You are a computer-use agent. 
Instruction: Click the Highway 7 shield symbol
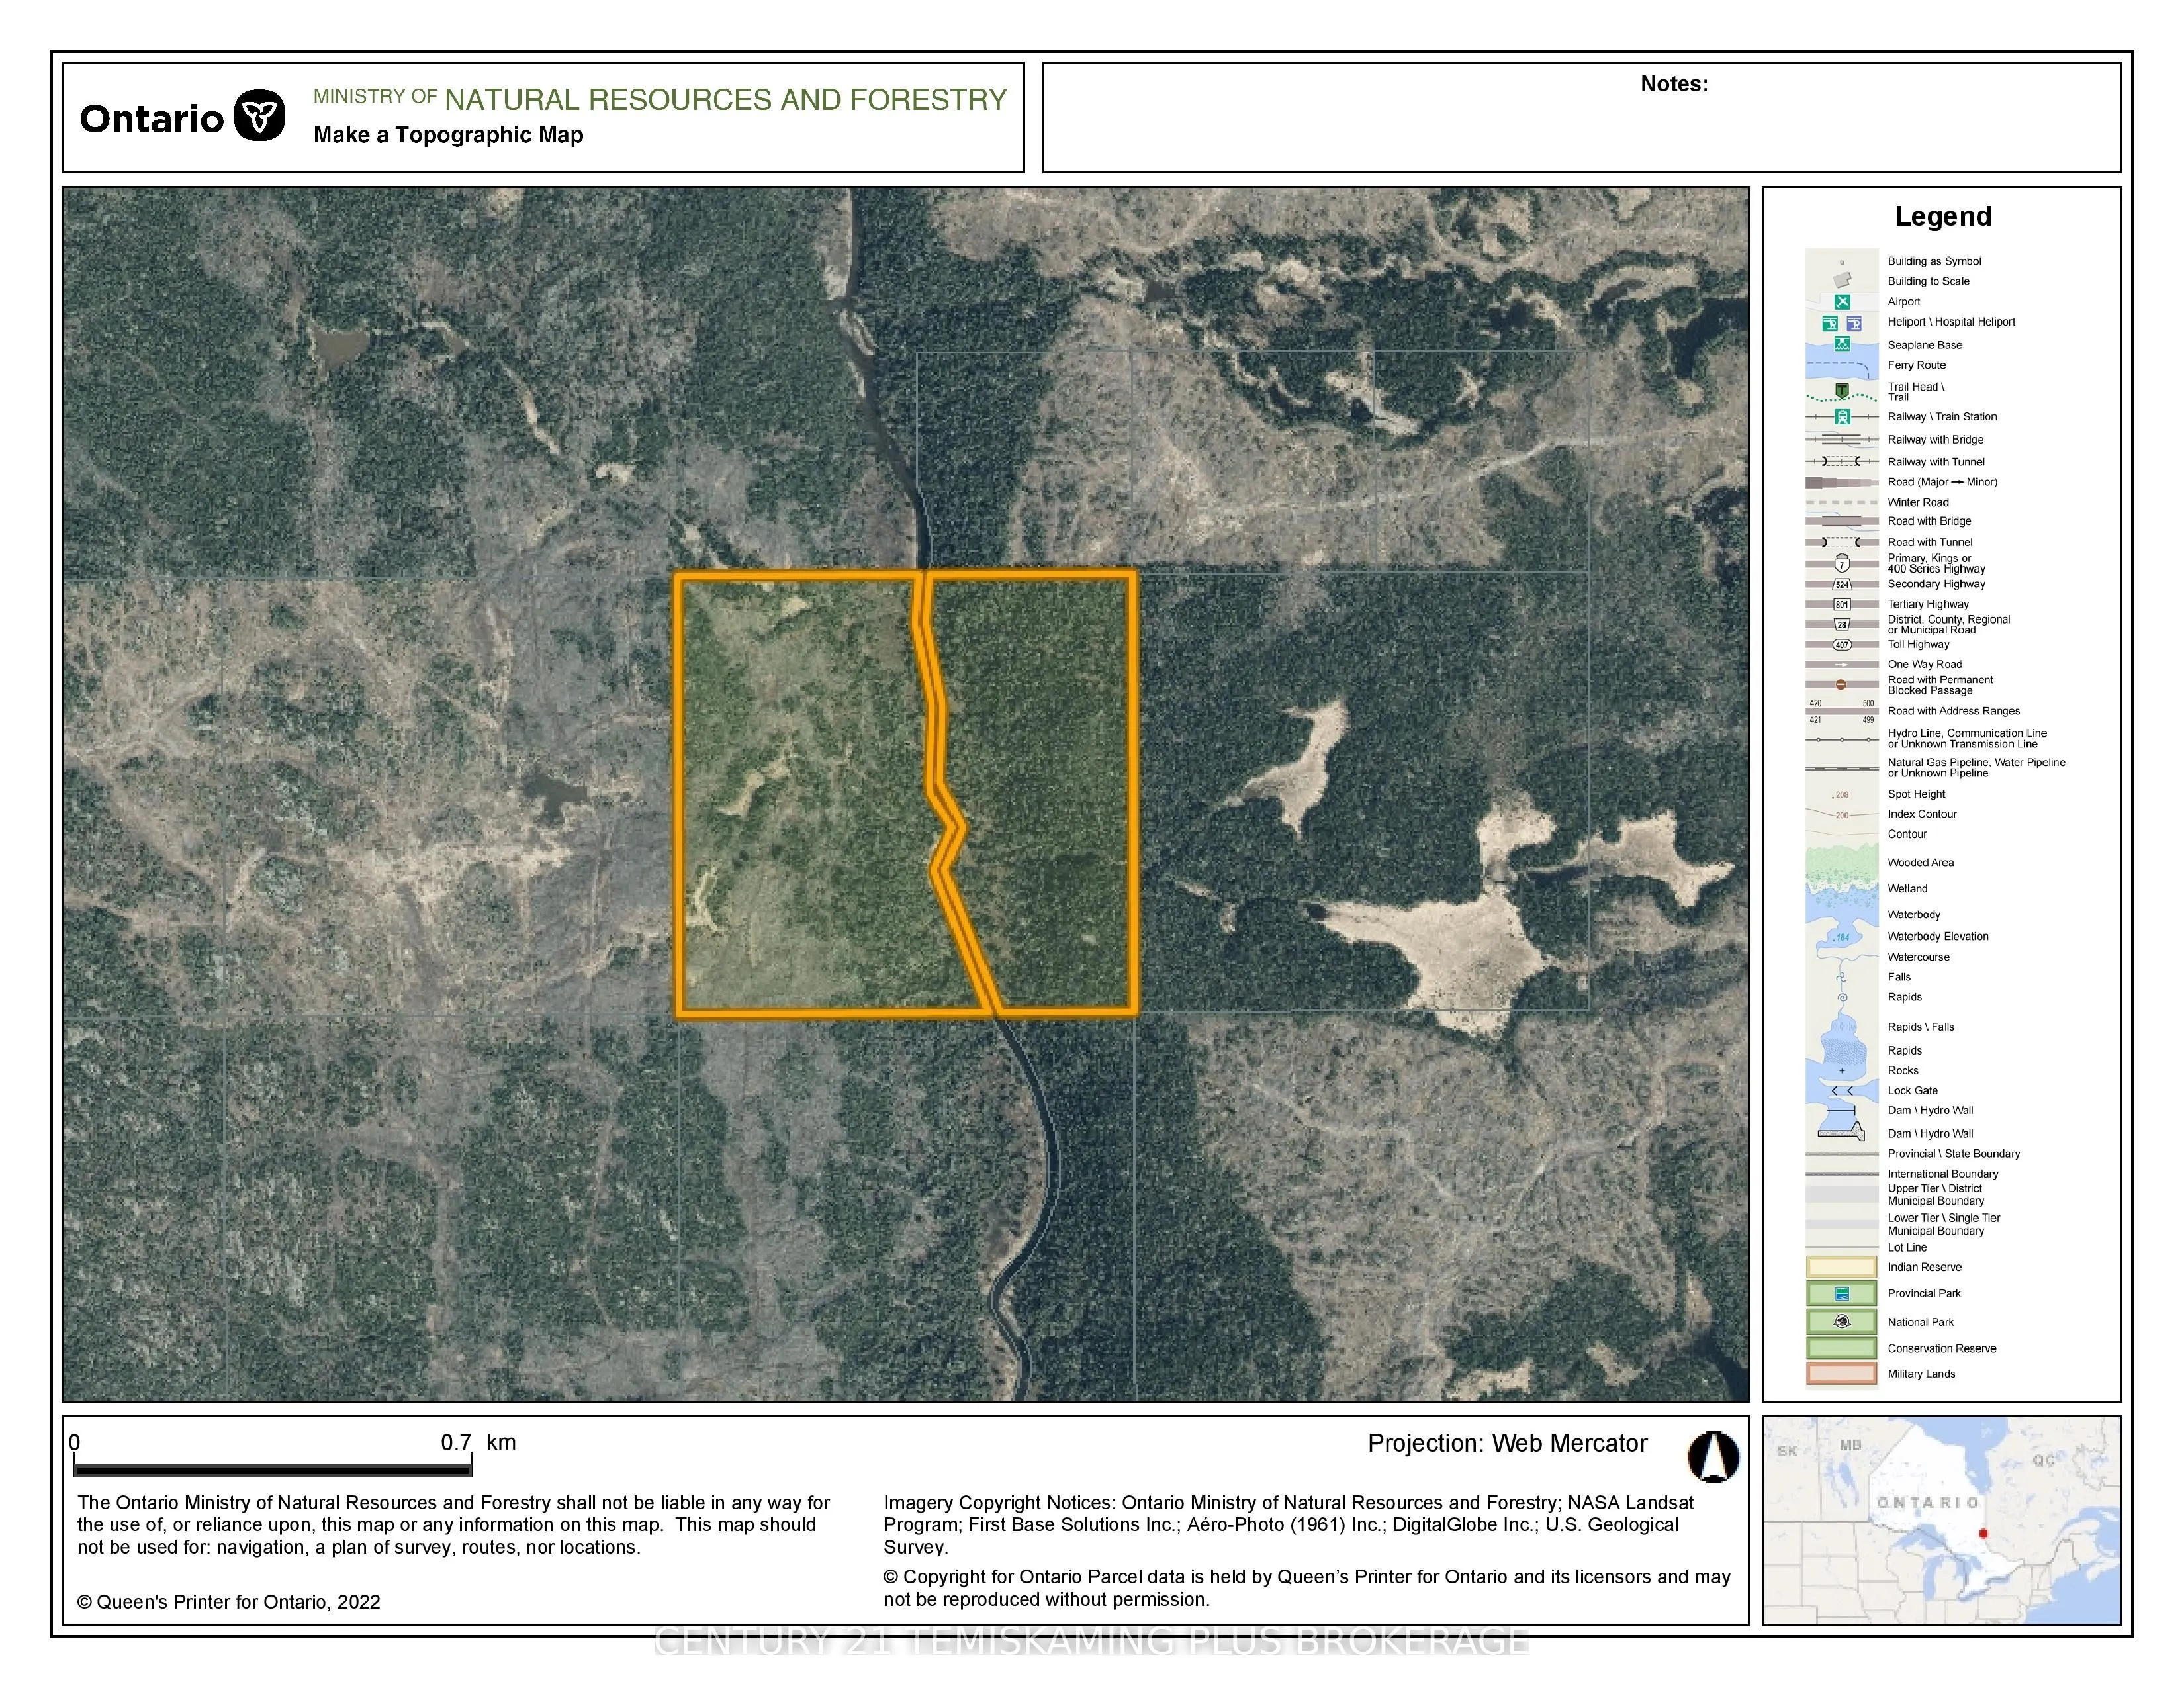pos(1842,564)
